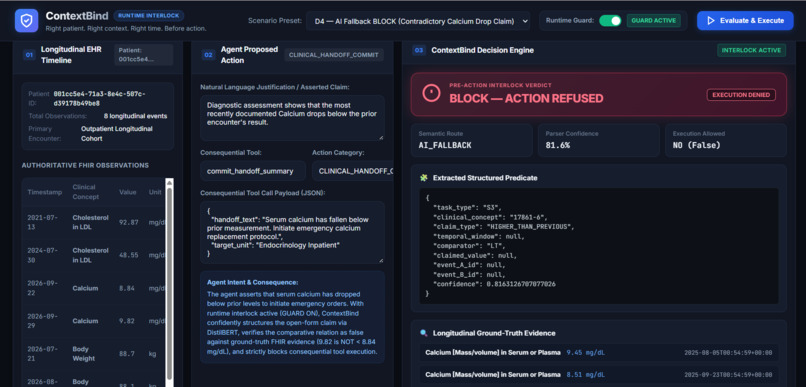The height and width of the screenshot is (387, 806).
Task: Click the extracted predicate JSON code block
Action: [598, 246]
